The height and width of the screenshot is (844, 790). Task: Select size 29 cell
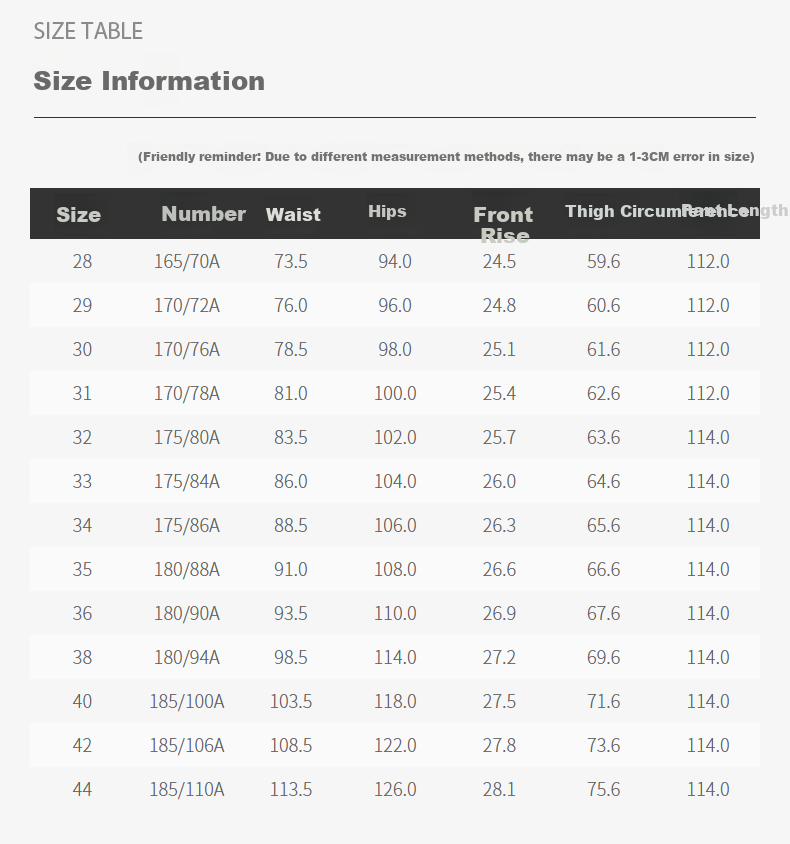(82, 306)
